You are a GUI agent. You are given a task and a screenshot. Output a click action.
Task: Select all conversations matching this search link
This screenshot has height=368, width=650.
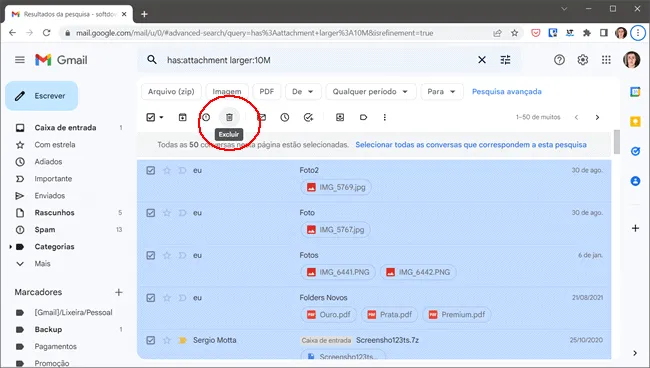[471, 145]
